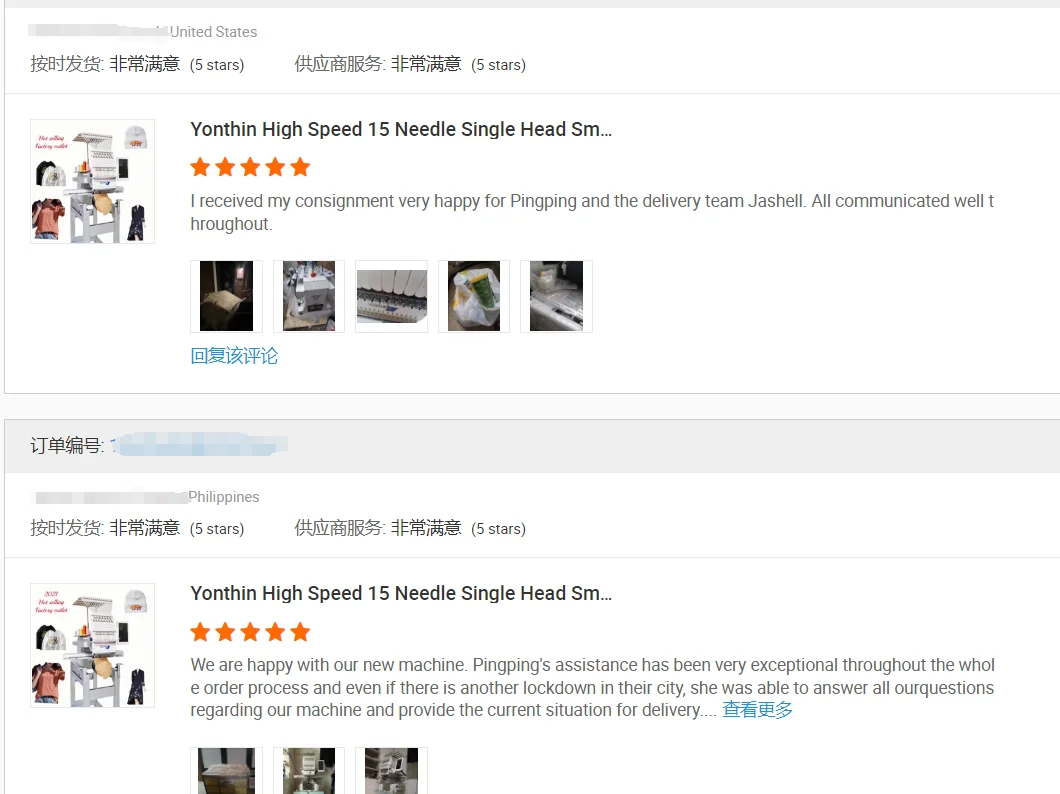Open first review's needle bar close-up photo
Viewport: 1060px width, 794px height.
coord(391,296)
